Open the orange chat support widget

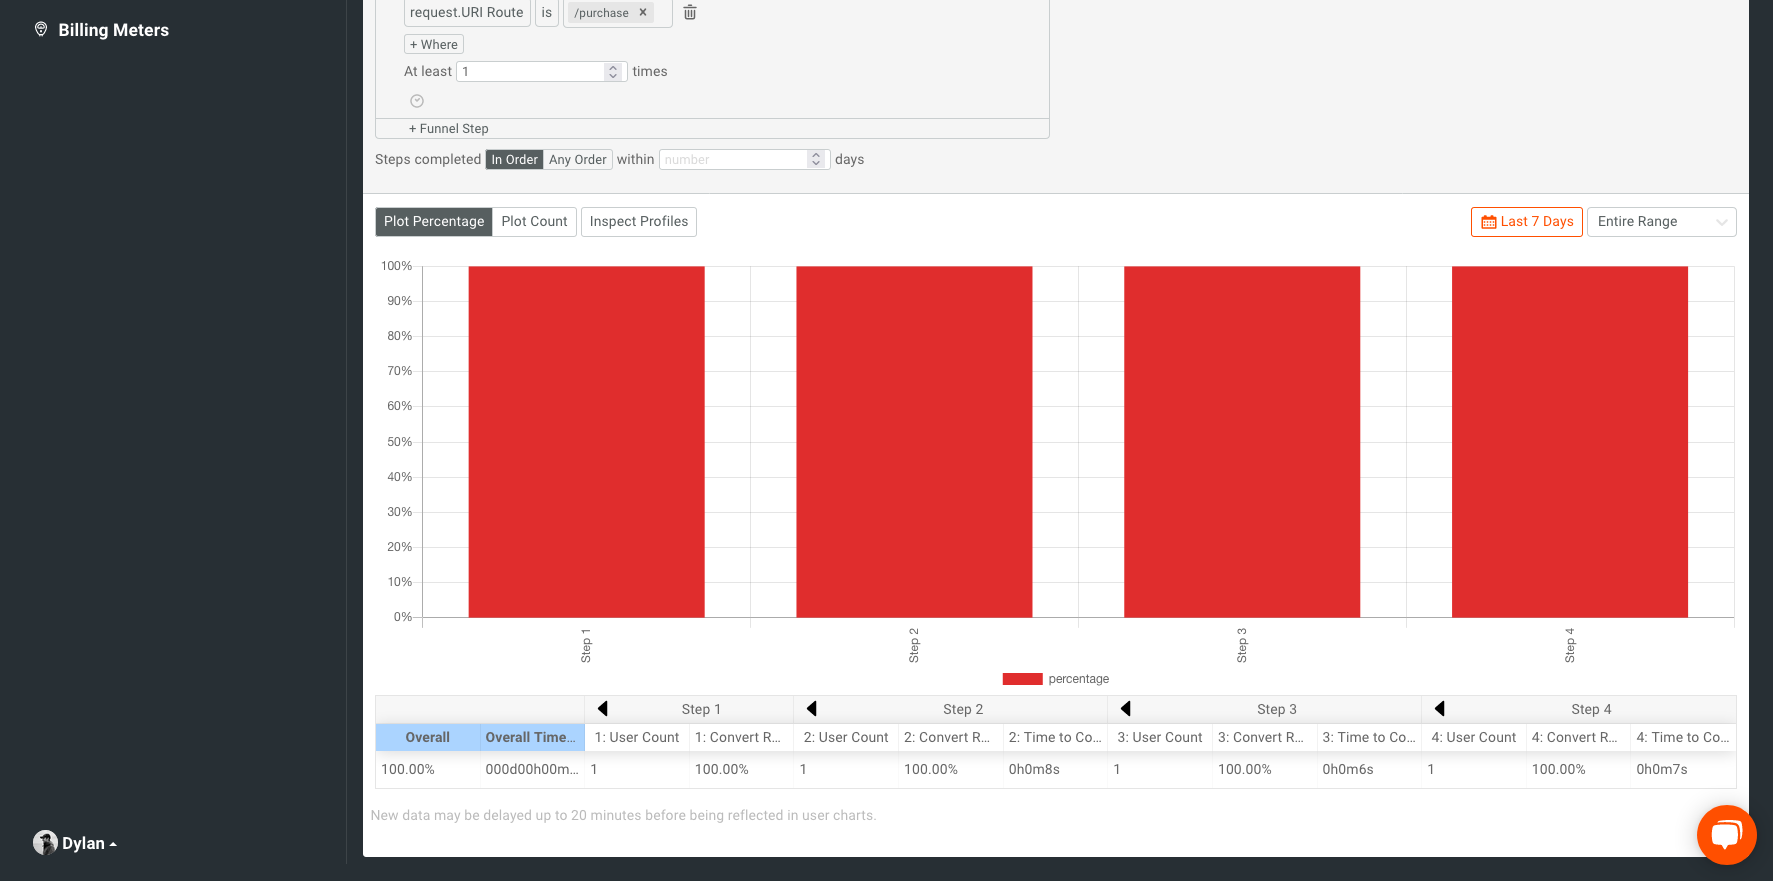(x=1726, y=835)
